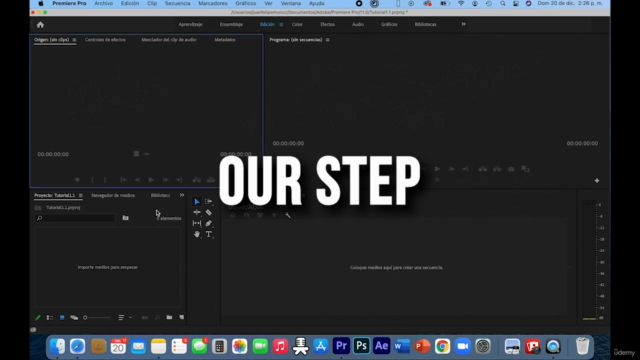Click Source monitor left timecode

click(x=53, y=154)
